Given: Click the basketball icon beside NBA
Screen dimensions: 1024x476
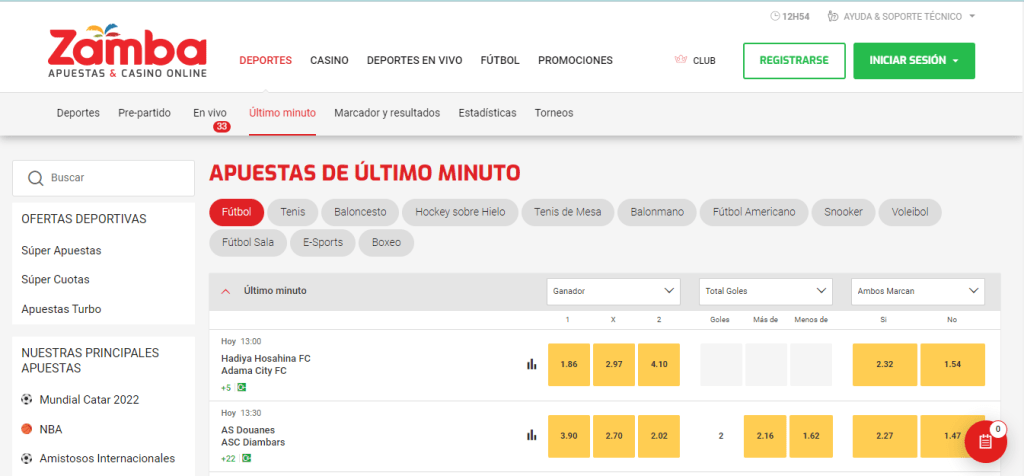Looking at the screenshot, I should (27, 429).
